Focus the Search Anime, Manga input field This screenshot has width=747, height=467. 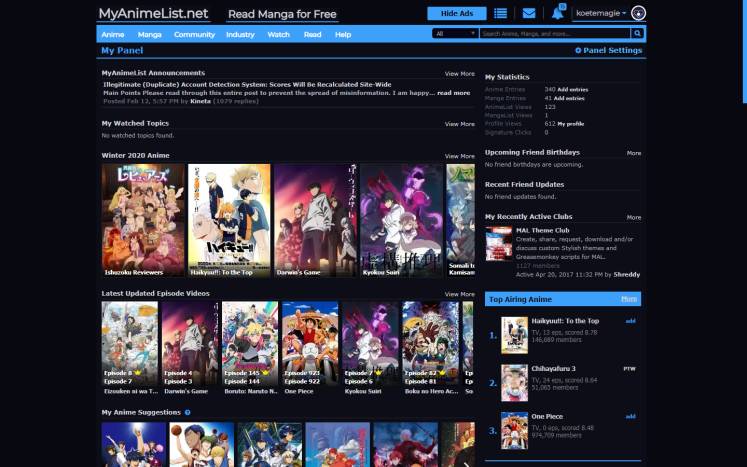555,33
